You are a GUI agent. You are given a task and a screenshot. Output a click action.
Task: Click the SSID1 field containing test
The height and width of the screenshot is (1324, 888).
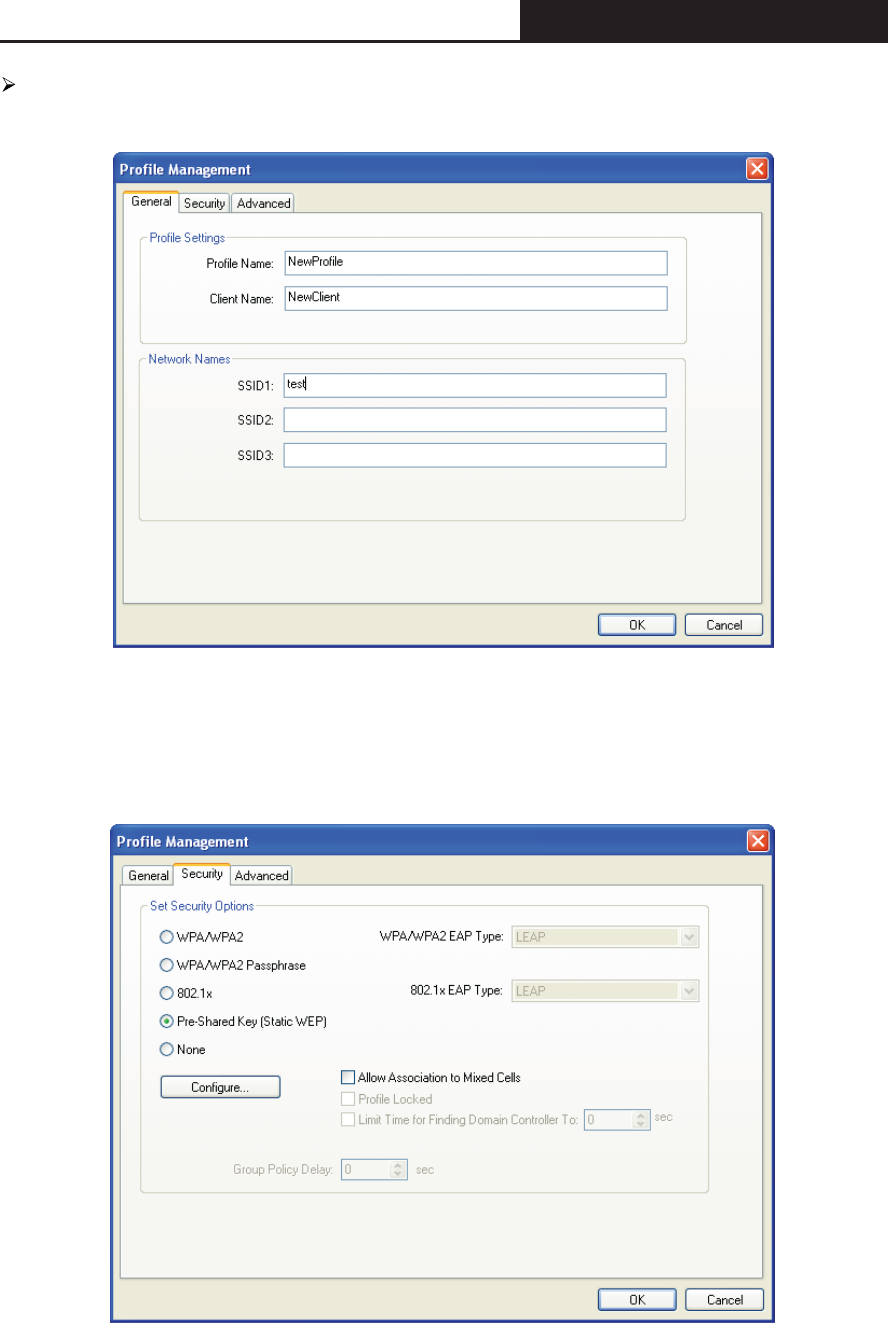tap(475, 385)
